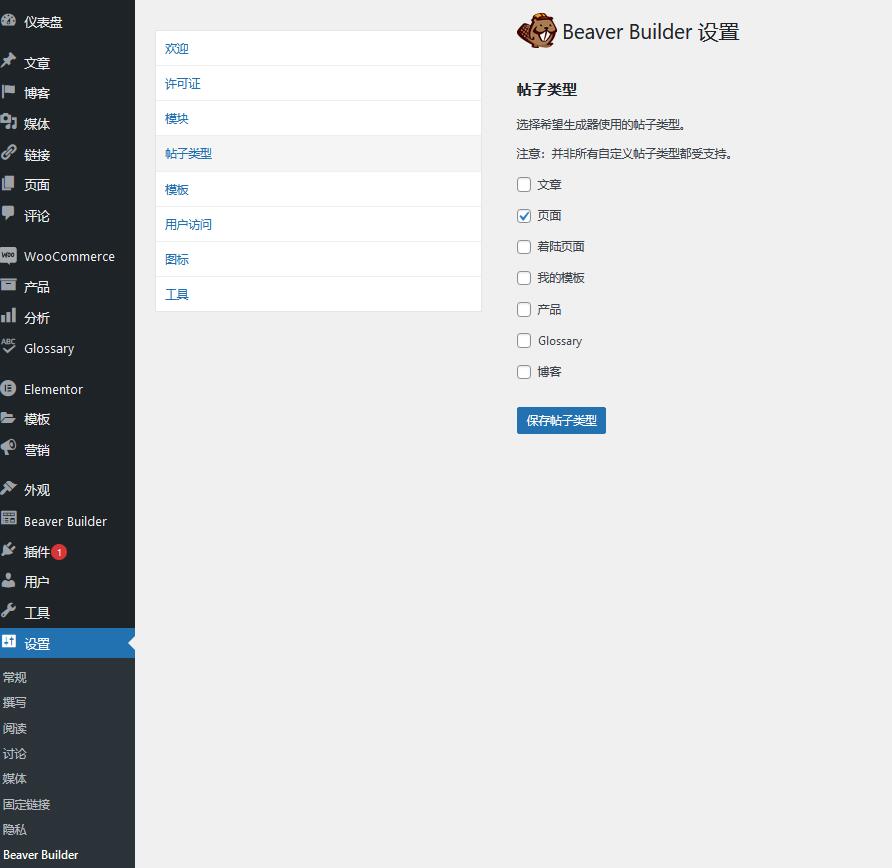
Task: Click the media icon beside 媒体
Action: [x=8, y=122]
